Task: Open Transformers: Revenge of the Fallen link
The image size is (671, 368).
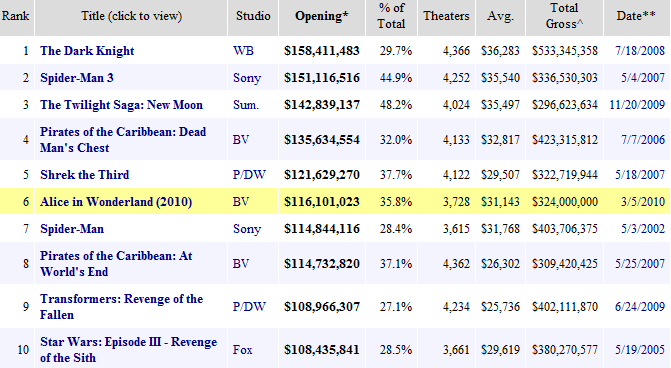Action: coord(121,307)
